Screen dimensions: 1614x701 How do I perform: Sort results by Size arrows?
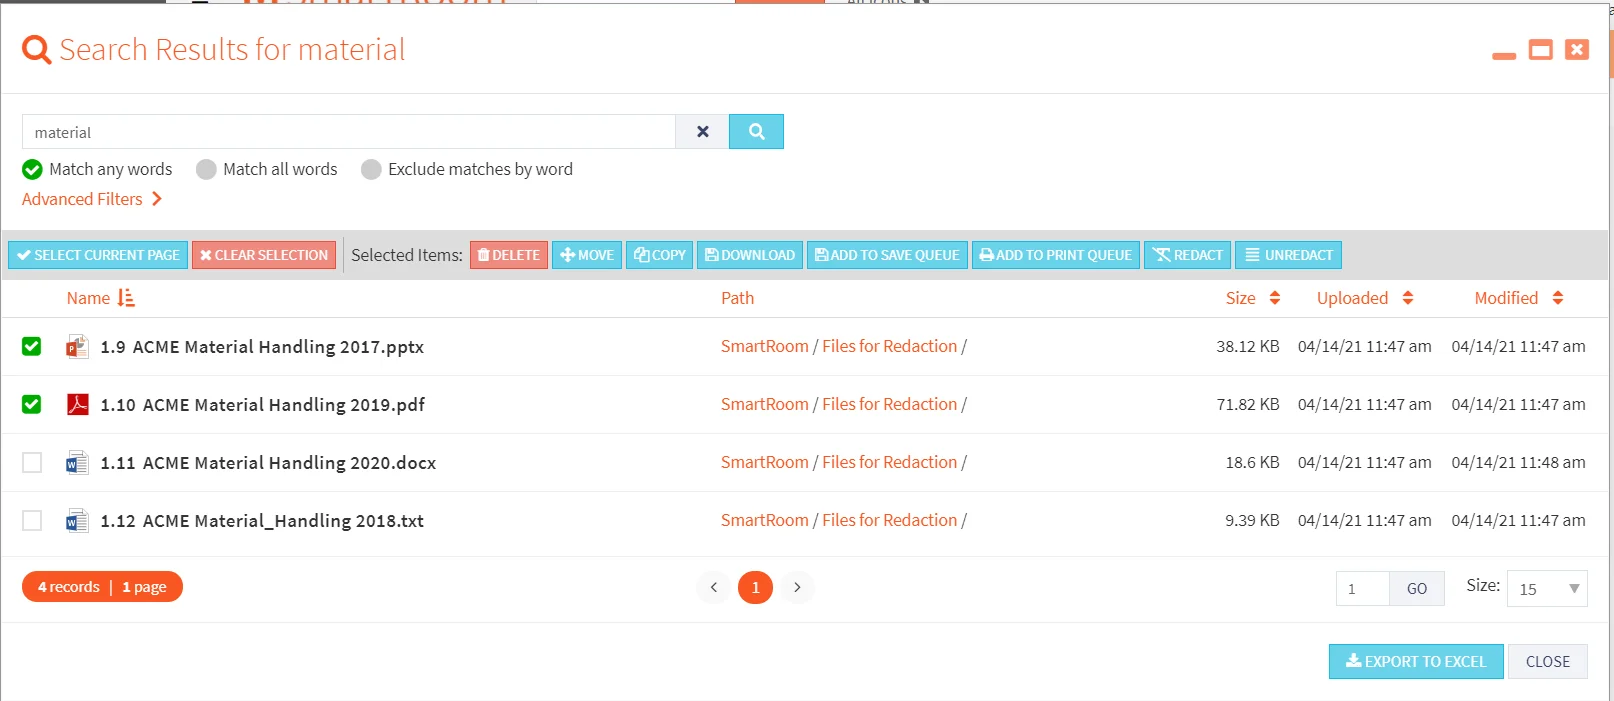coord(1275,298)
